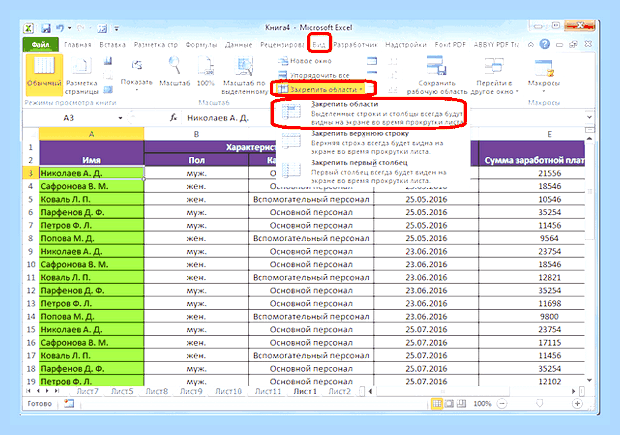Screen dimensions: 620x435
Task: Click the macro recording icon in status bar
Action: (69, 403)
